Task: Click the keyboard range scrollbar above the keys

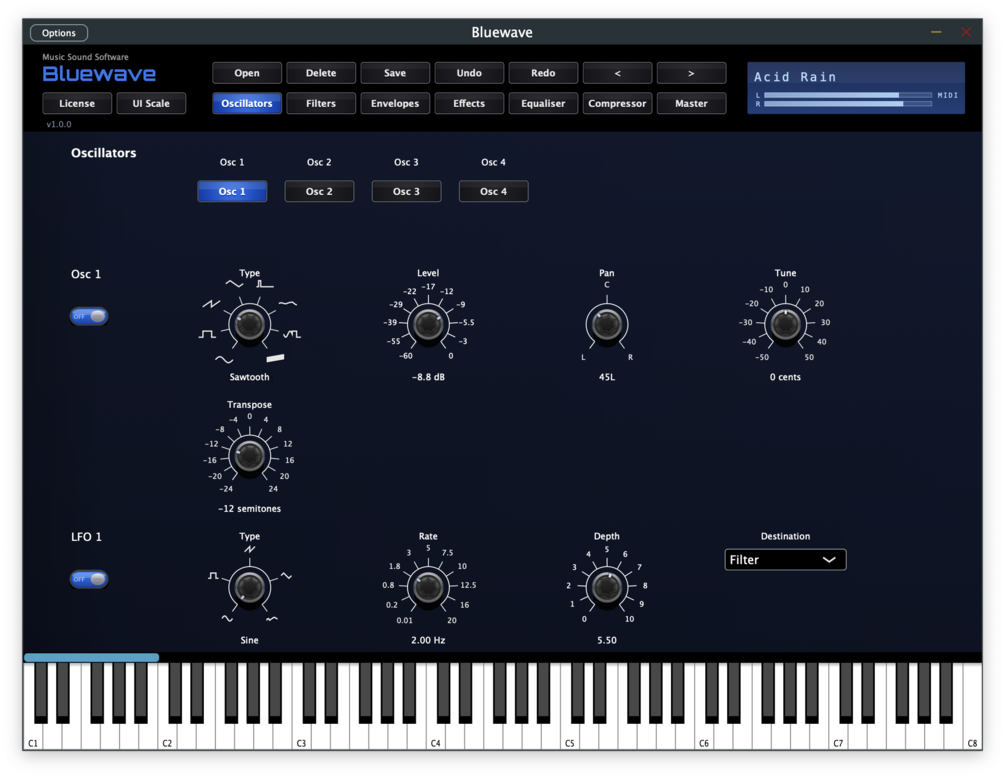Action: (x=92, y=657)
